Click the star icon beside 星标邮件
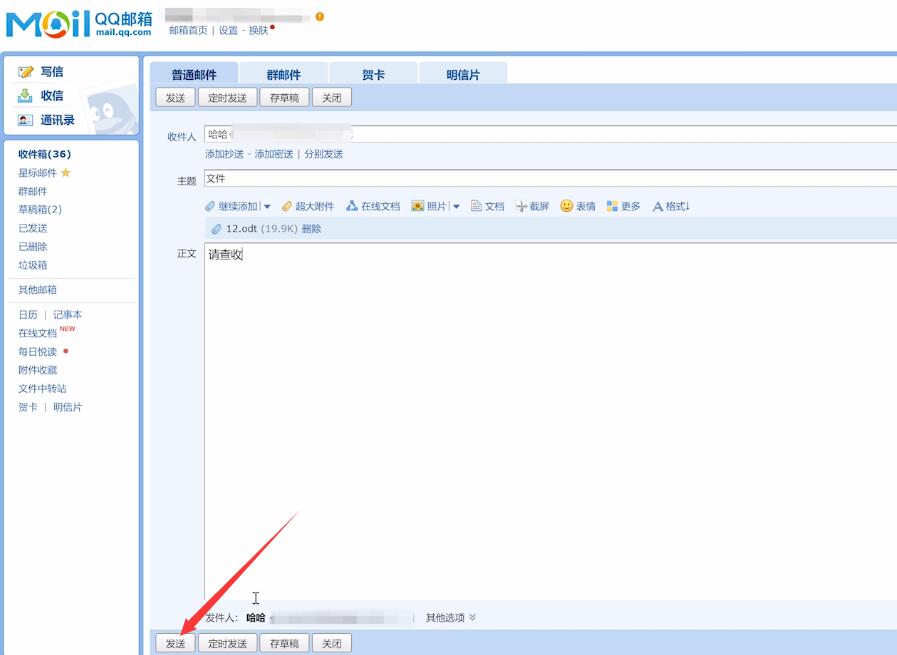 [x=65, y=172]
